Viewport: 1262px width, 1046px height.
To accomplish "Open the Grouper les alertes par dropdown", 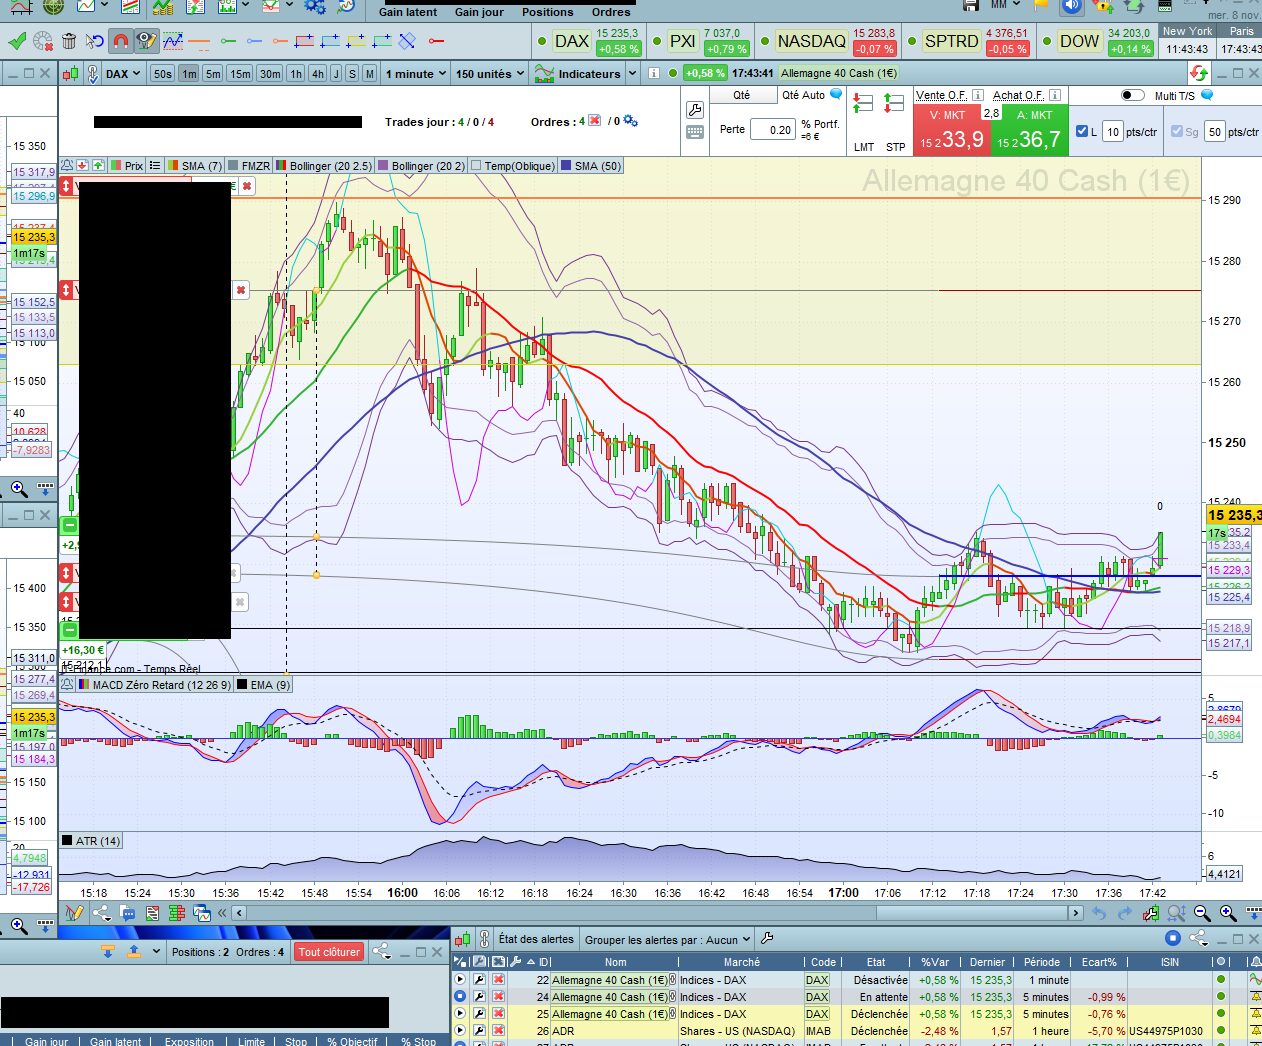I will click(668, 940).
